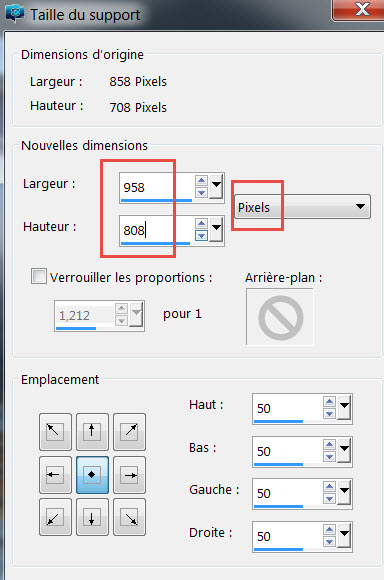Click into the Droite value field
Viewport: 384px width, 580px height.
click(287, 536)
